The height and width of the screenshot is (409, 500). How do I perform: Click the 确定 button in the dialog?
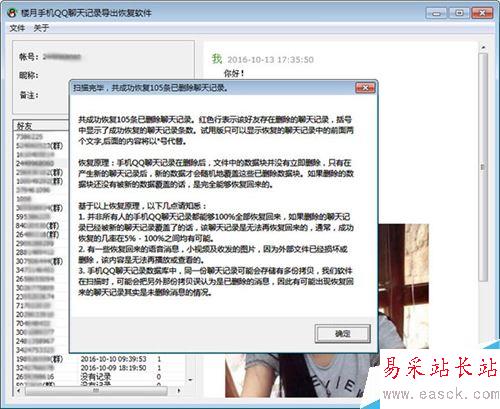(x=342, y=334)
